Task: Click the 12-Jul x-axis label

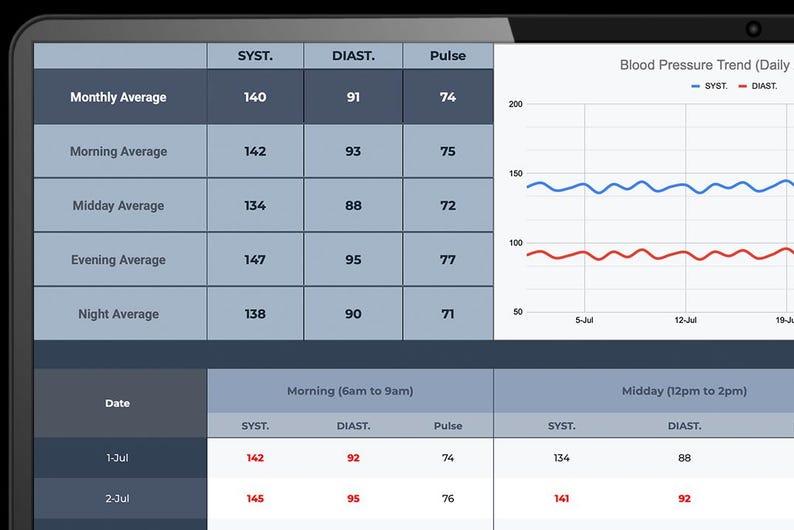Action: [x=686, y=320]
